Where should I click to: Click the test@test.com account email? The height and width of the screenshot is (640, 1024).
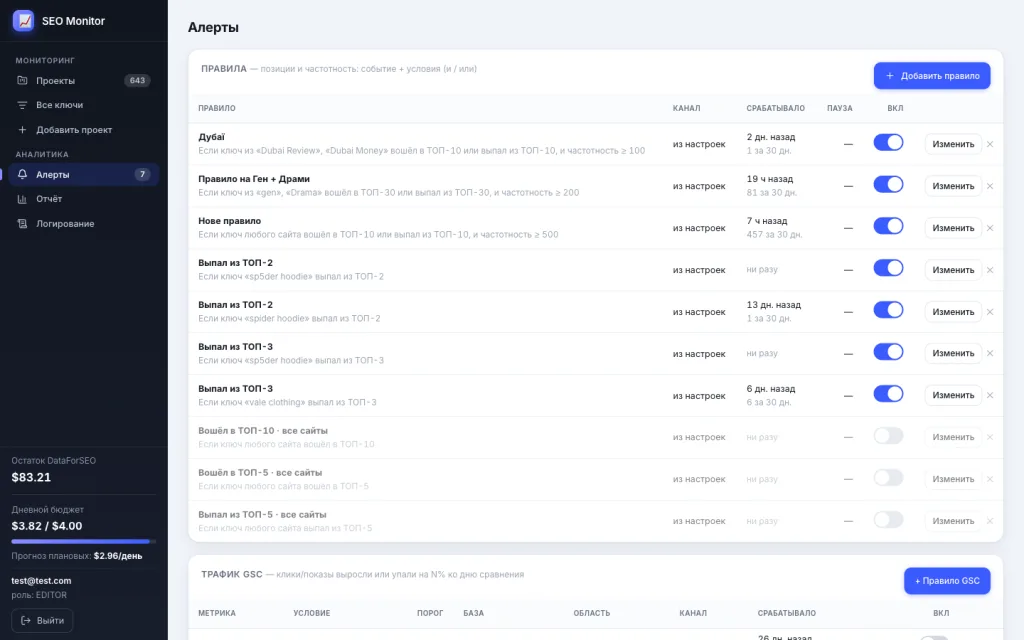click(x=41, y=581)
